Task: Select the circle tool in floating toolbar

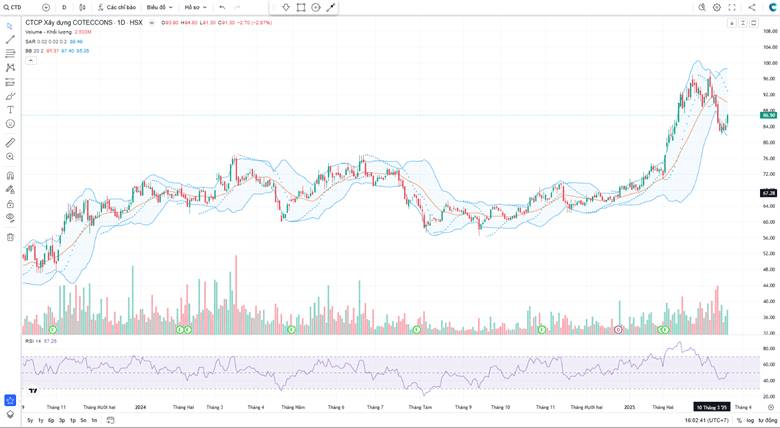Action: 315,7
